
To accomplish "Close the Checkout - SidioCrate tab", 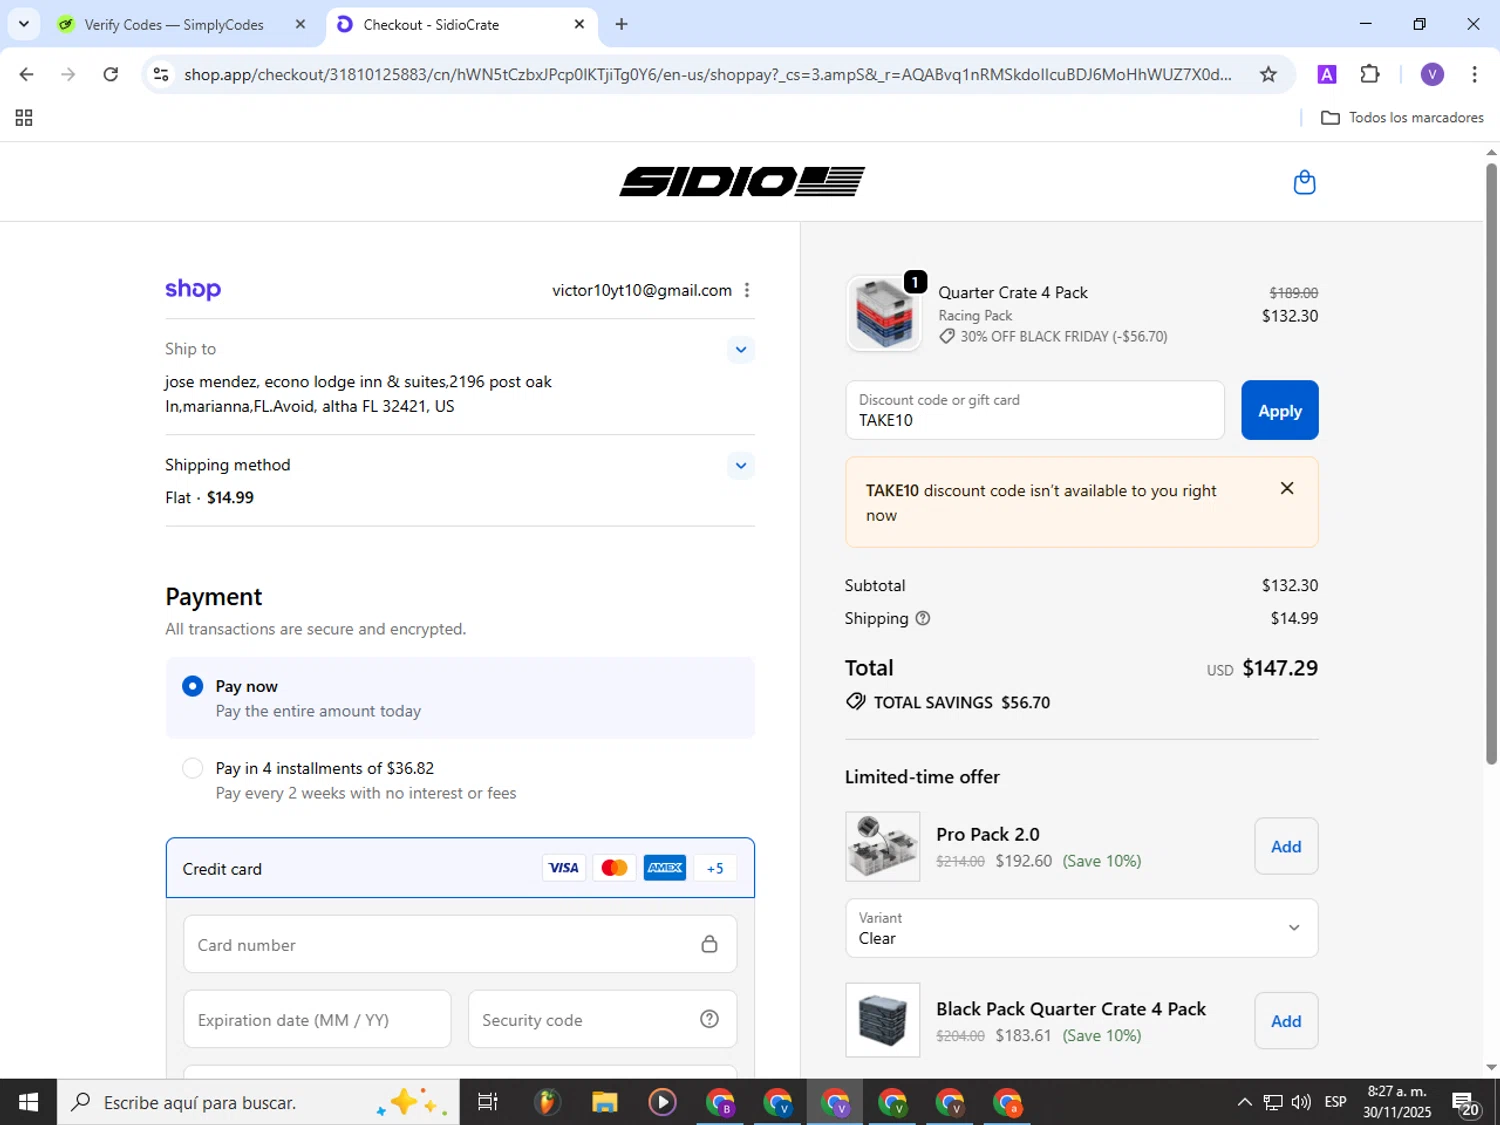I will (x=579, y=24).
